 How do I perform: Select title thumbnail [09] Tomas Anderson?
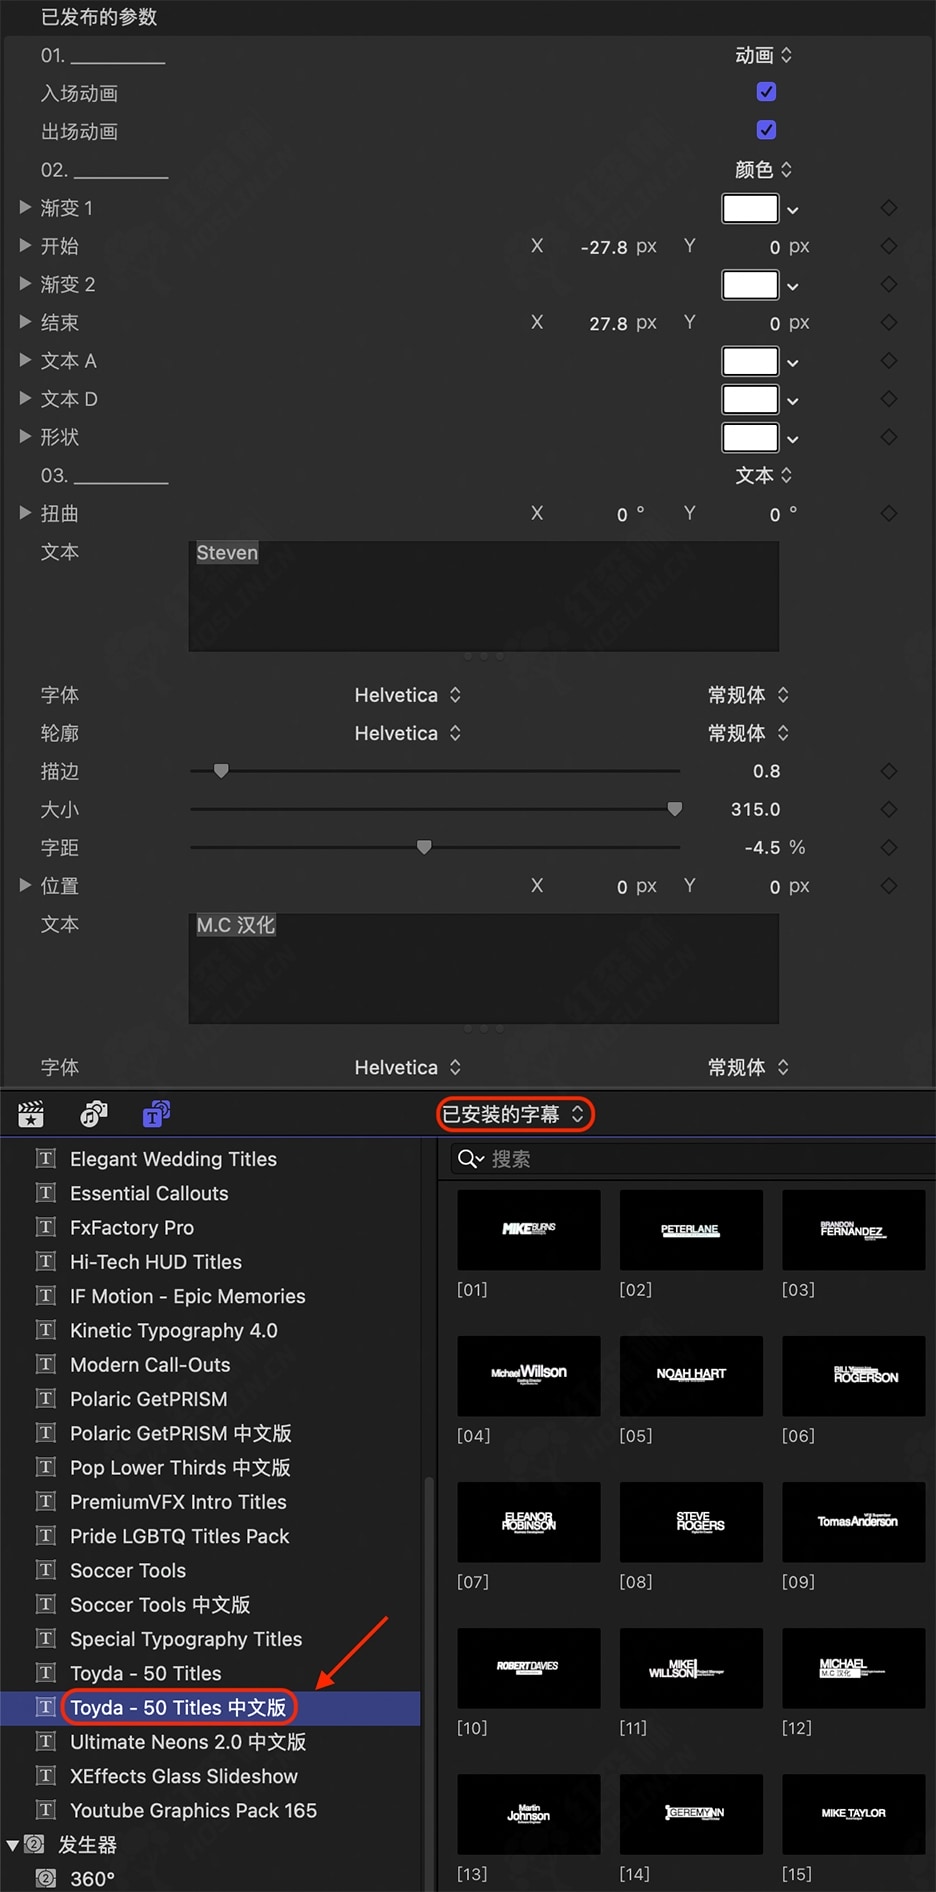point(853,1521)
